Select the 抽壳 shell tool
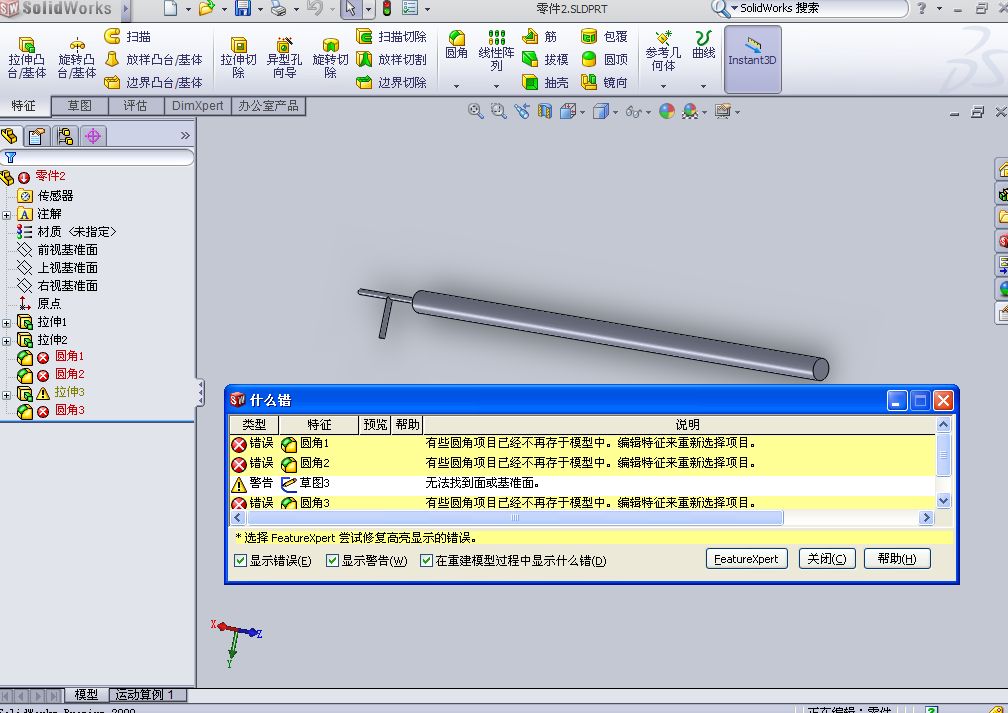 545,82
